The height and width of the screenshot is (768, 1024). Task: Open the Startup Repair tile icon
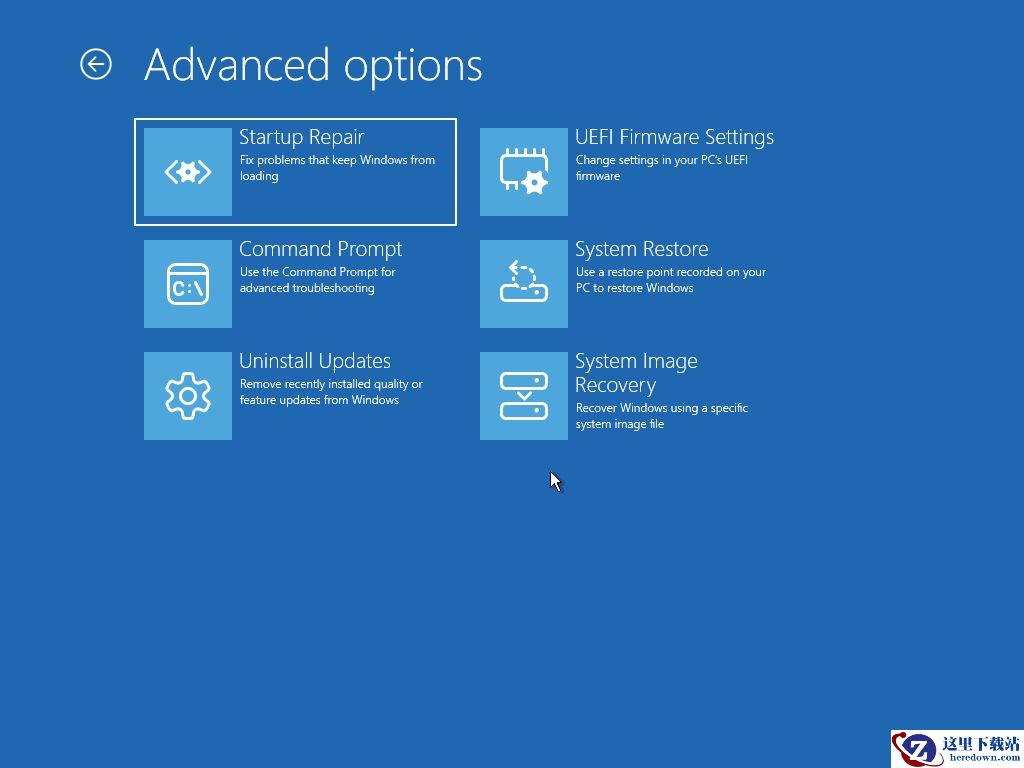point(188,172)
